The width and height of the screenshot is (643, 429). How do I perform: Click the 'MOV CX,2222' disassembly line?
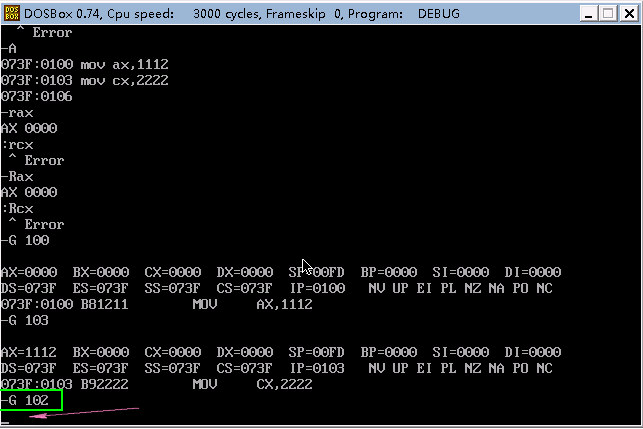pyautogui.click(x=253, y=384)
